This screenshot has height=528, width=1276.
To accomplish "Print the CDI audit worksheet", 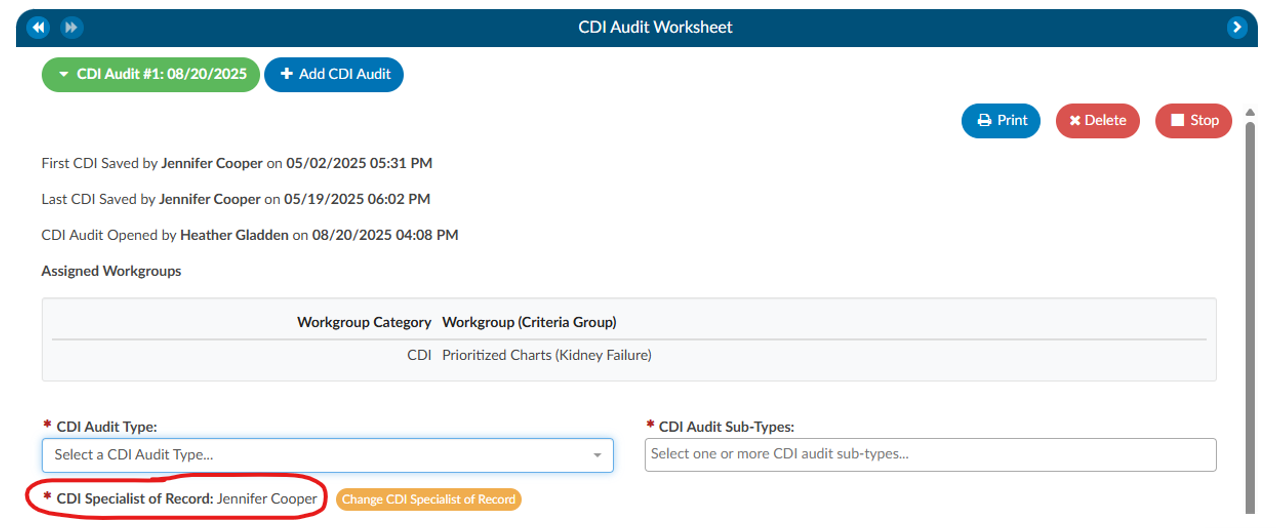I will 1001,121.
